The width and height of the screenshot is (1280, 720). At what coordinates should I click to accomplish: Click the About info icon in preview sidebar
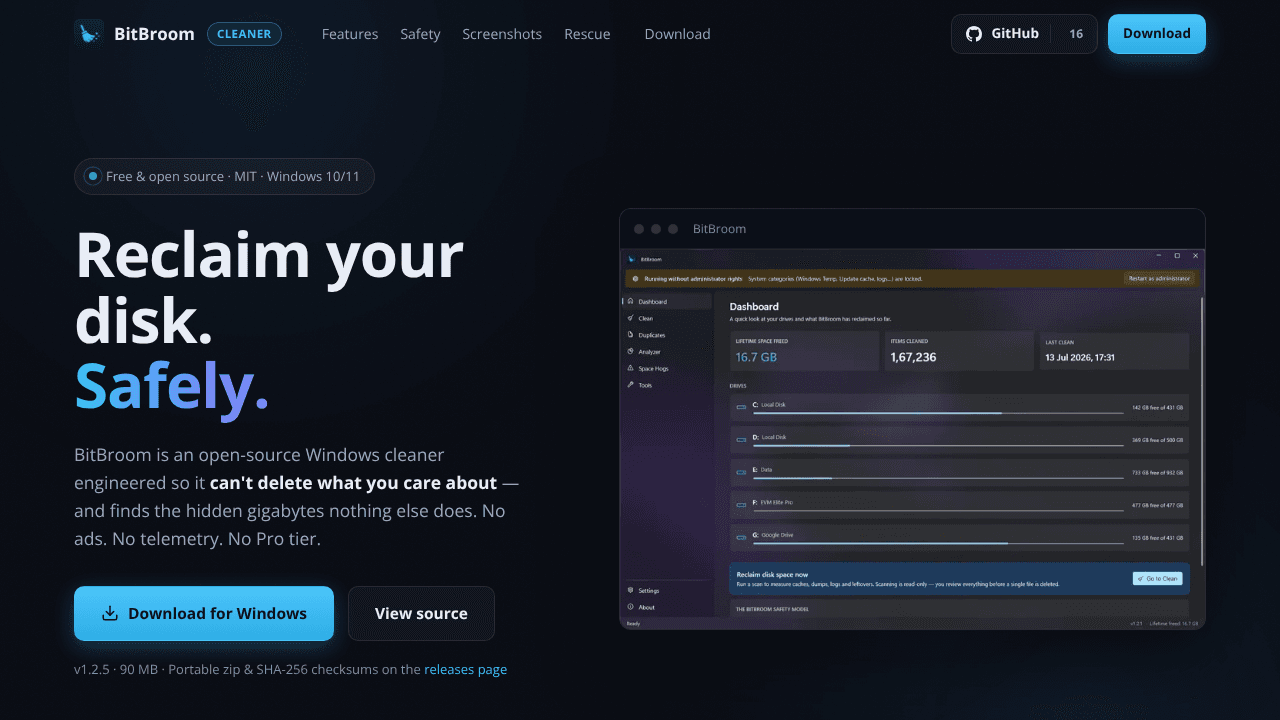pyautogui.click(x=631, y=607)
